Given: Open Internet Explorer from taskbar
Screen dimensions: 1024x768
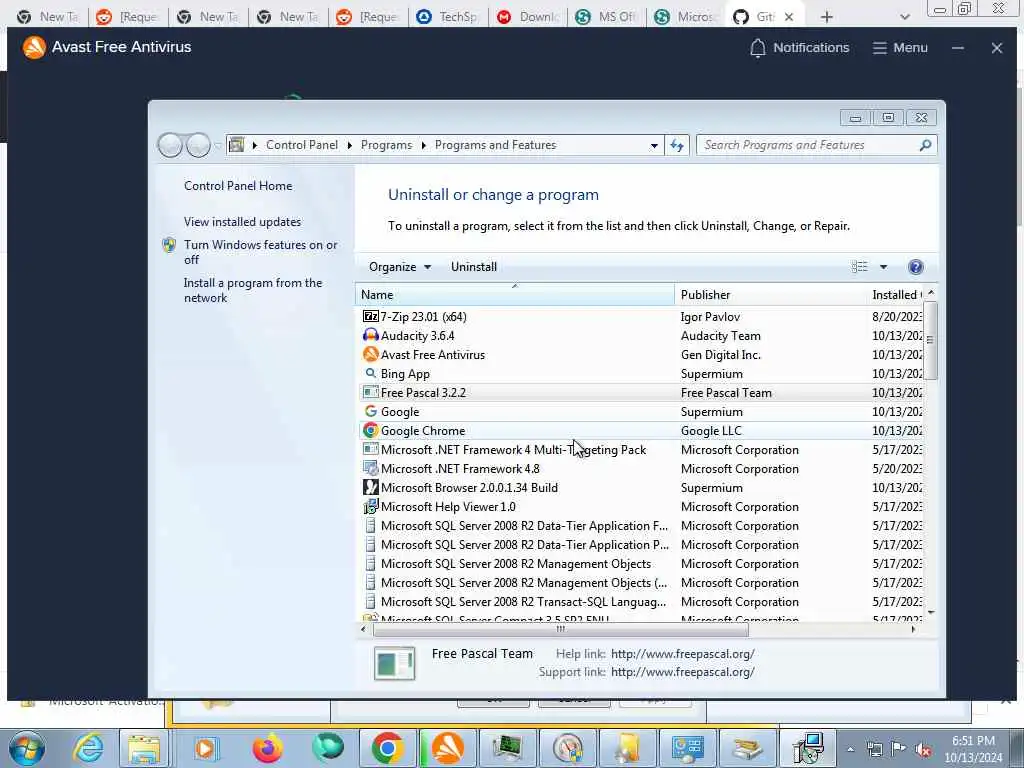Looking at the screenshot, I should click(x=88, y=748).
